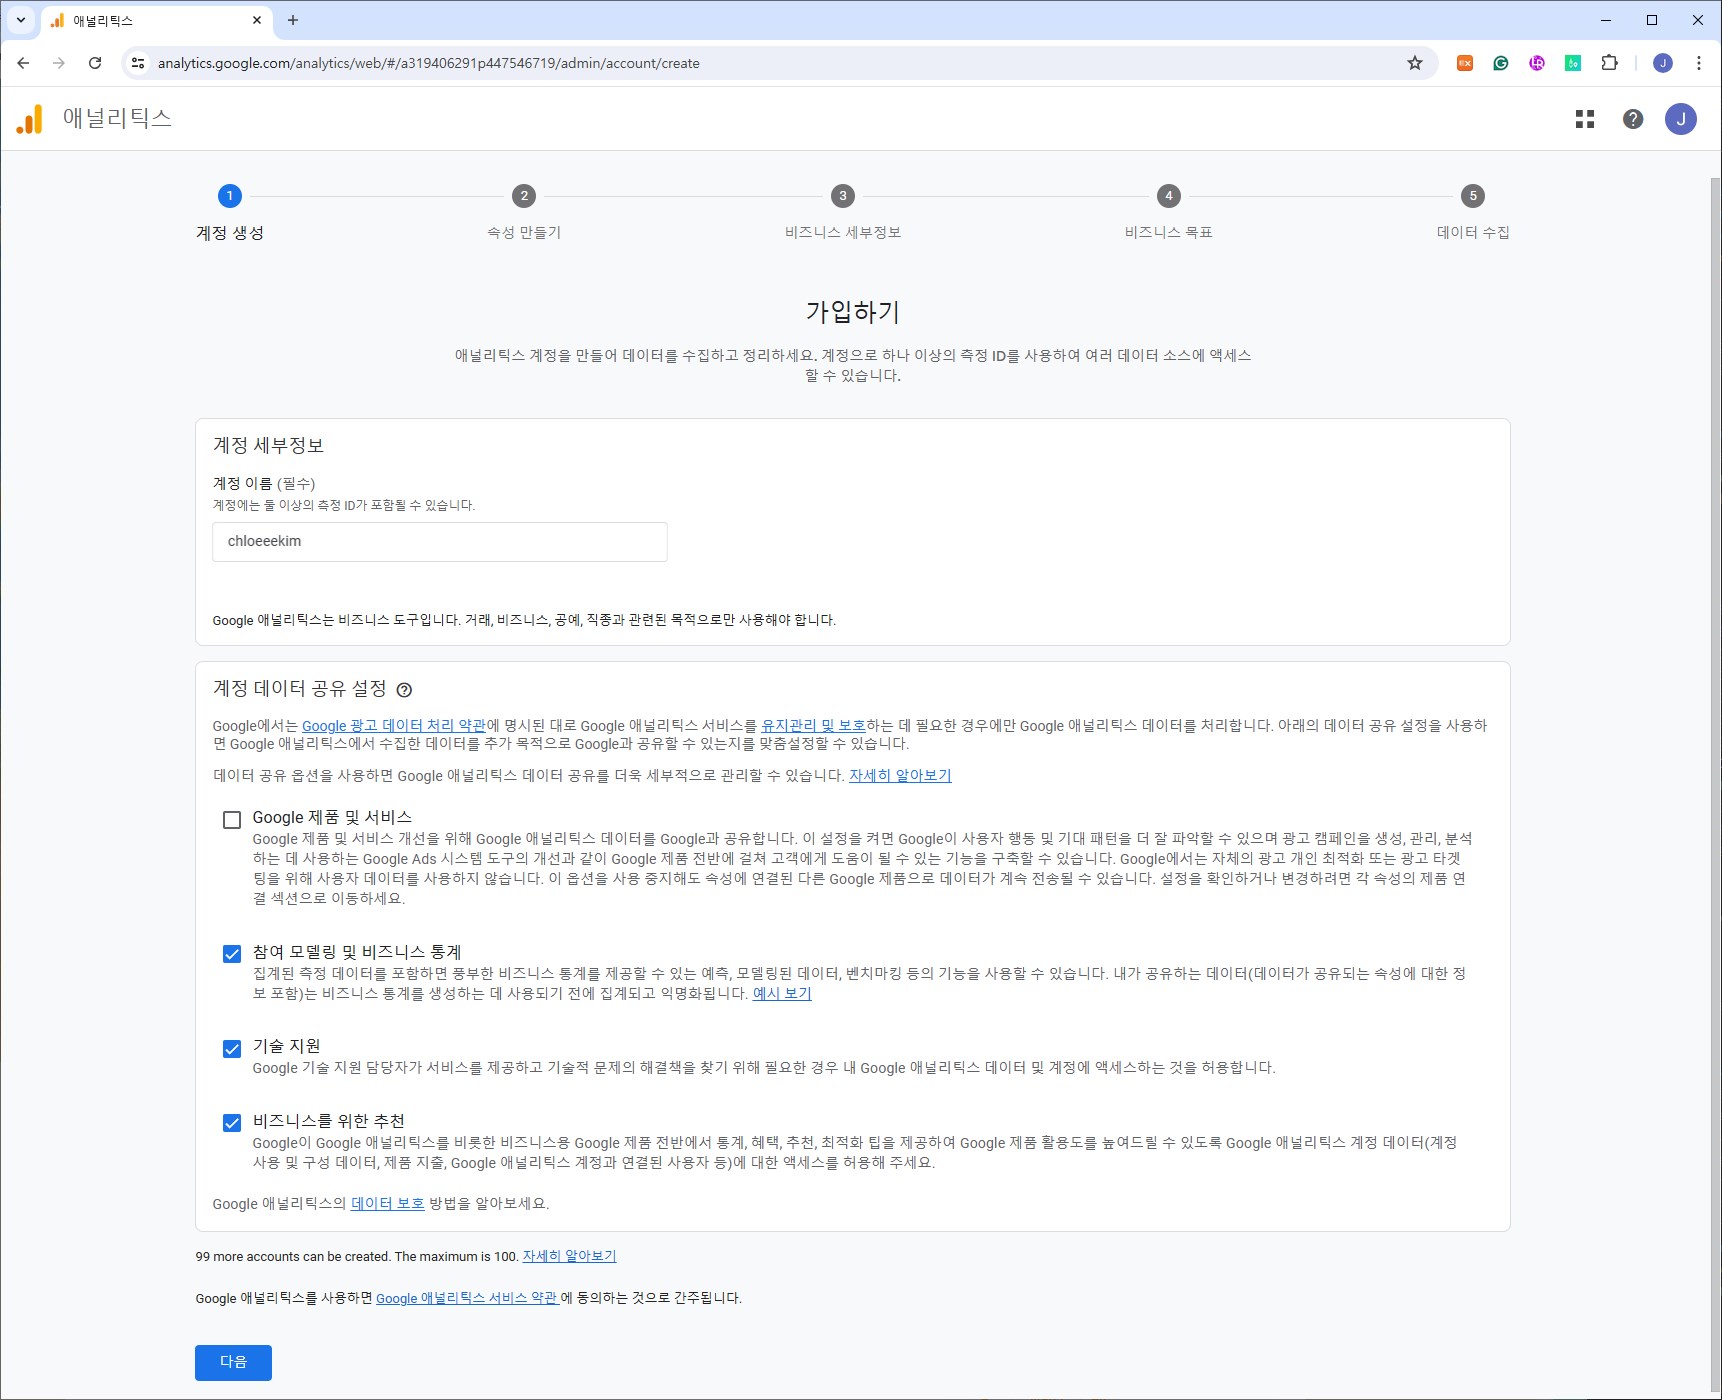The height and width of the screenshot is (1400, 1722).
Task: Select step 3 비즈니스 세부정보
Action: (x=843, y=213)
